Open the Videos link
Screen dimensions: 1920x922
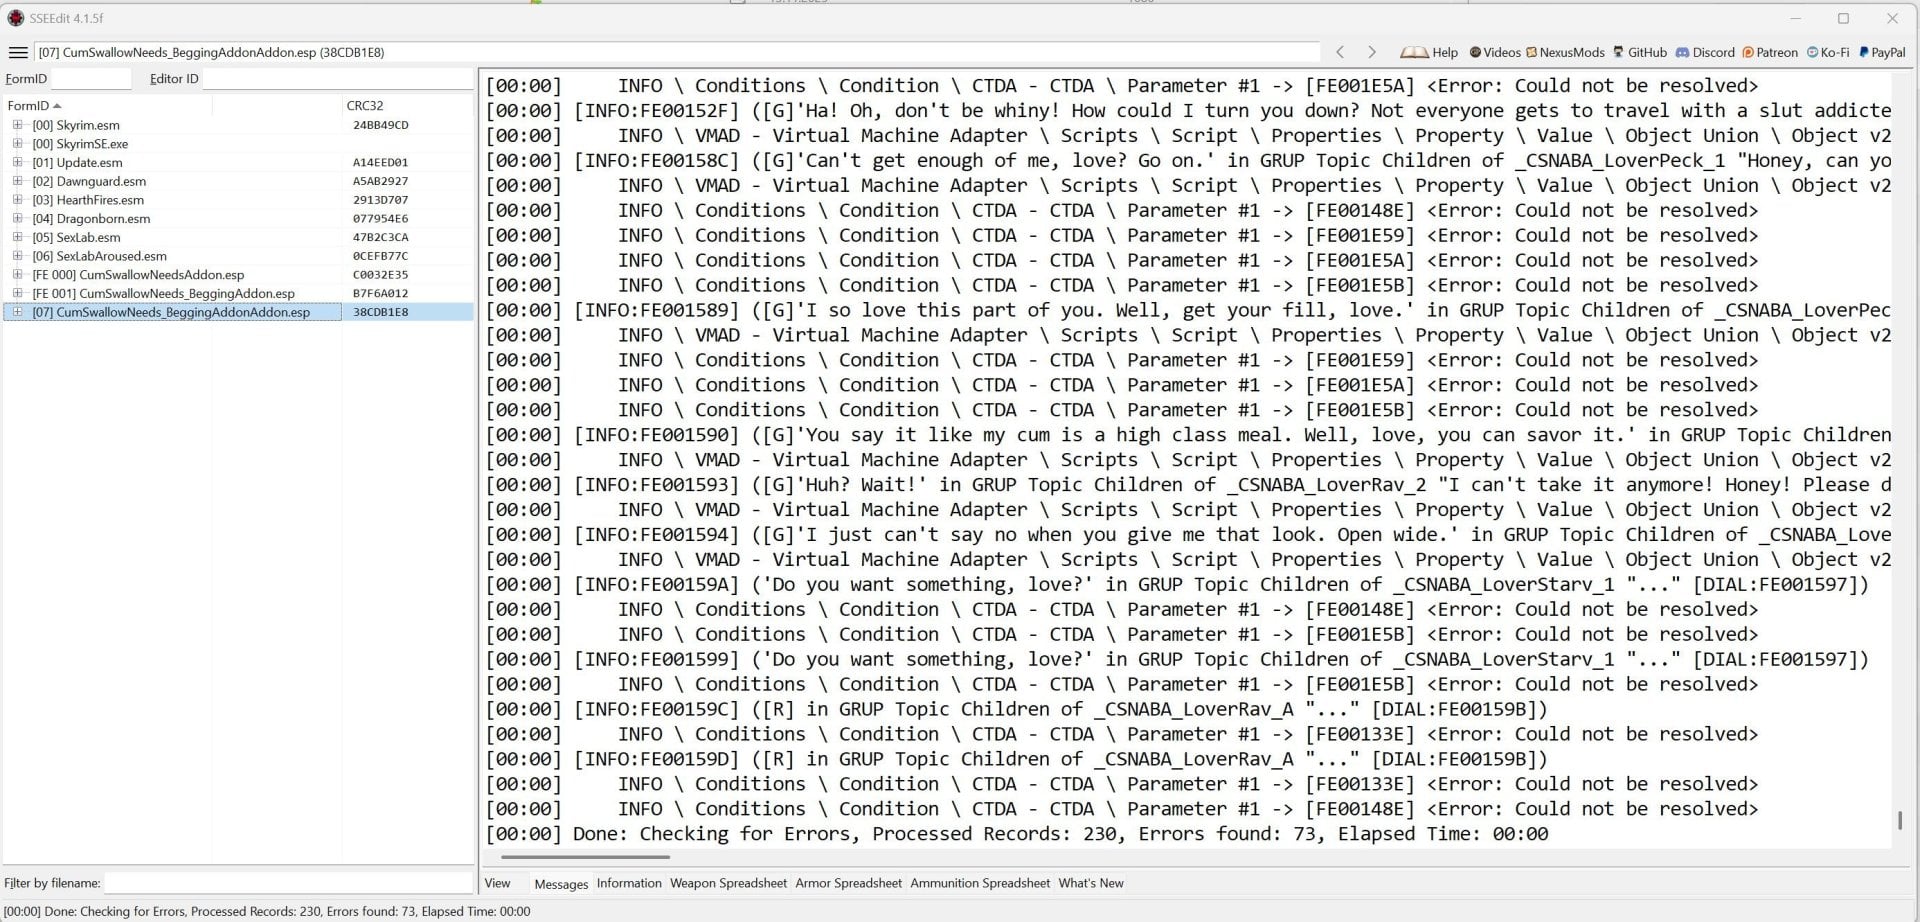tap(1494, 52)
